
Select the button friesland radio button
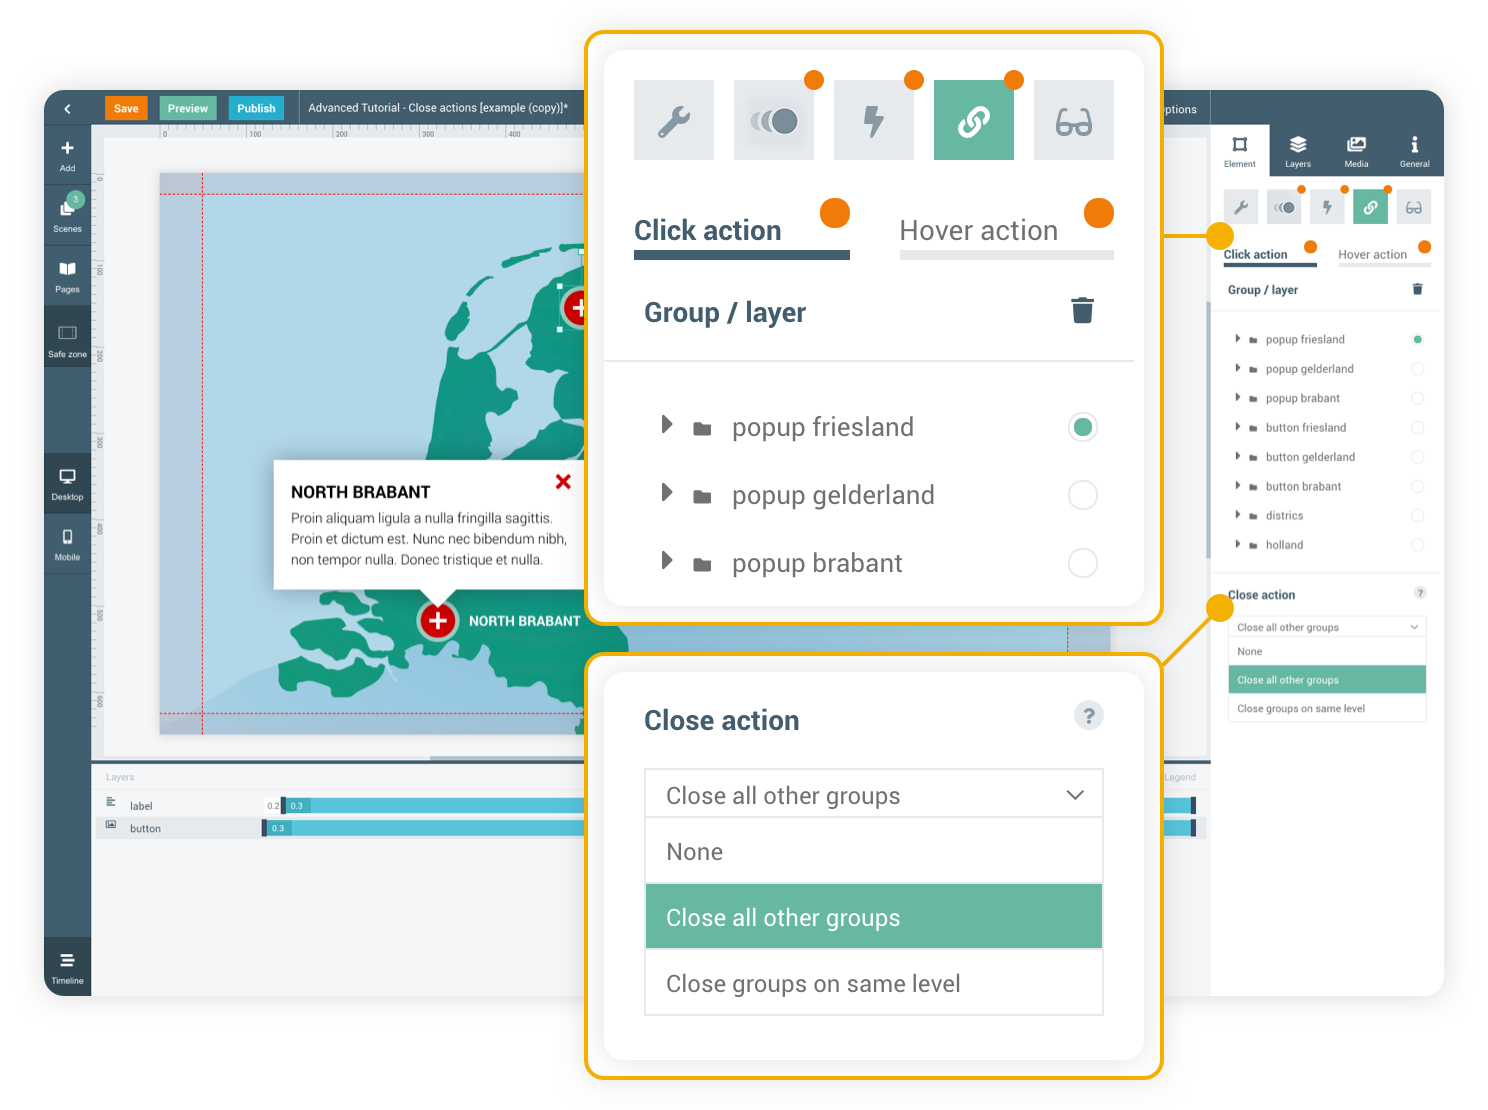[1417, 428]
